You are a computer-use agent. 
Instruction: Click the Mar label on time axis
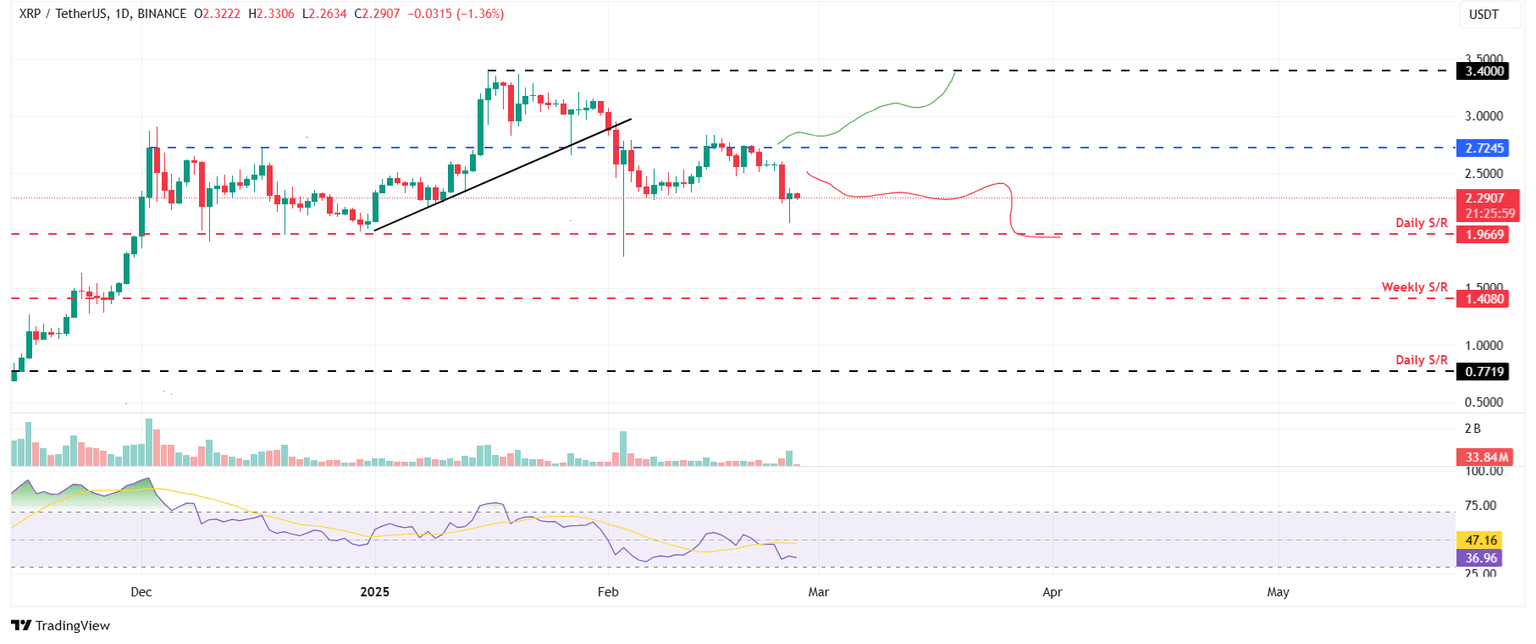click(x=818, y=592)
